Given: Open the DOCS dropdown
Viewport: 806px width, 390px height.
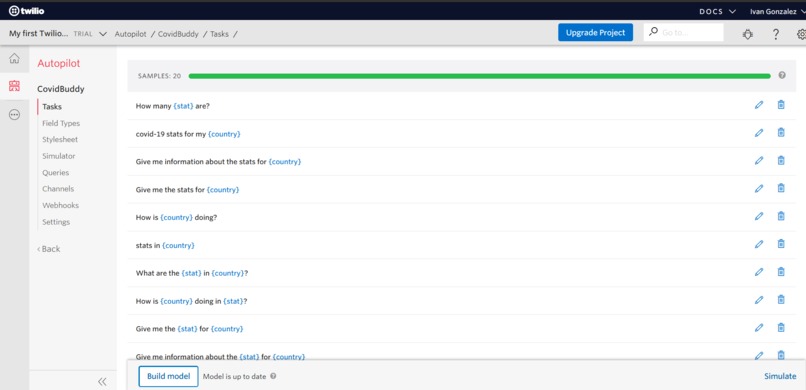Looking at the screenshot, I should [x=717, y=11].
